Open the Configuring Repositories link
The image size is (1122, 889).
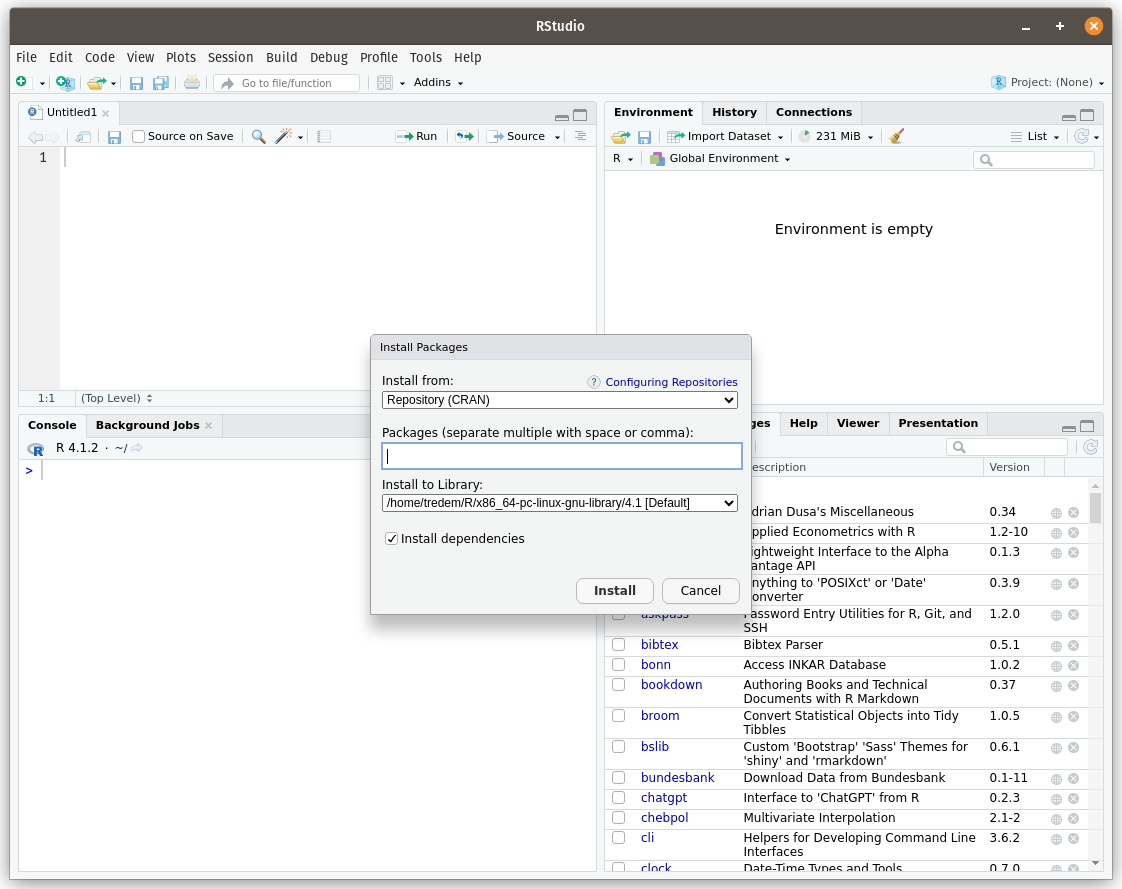(x=671, y=382)
